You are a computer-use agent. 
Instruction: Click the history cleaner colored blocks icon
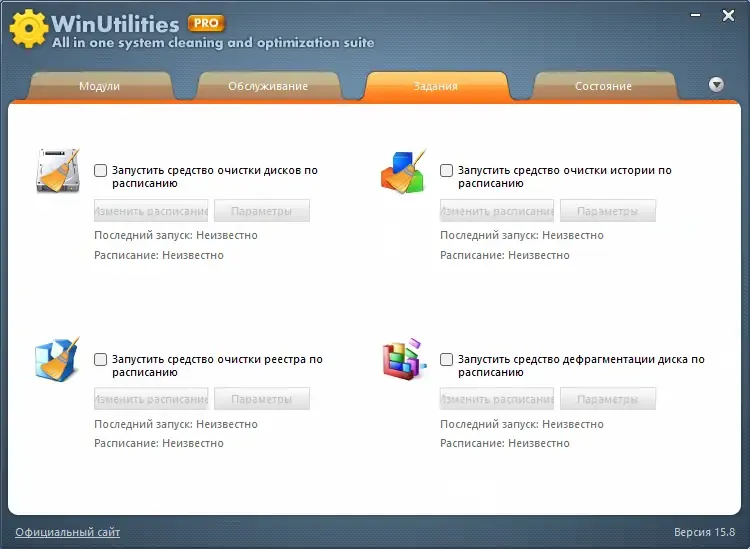coord(403,172)
